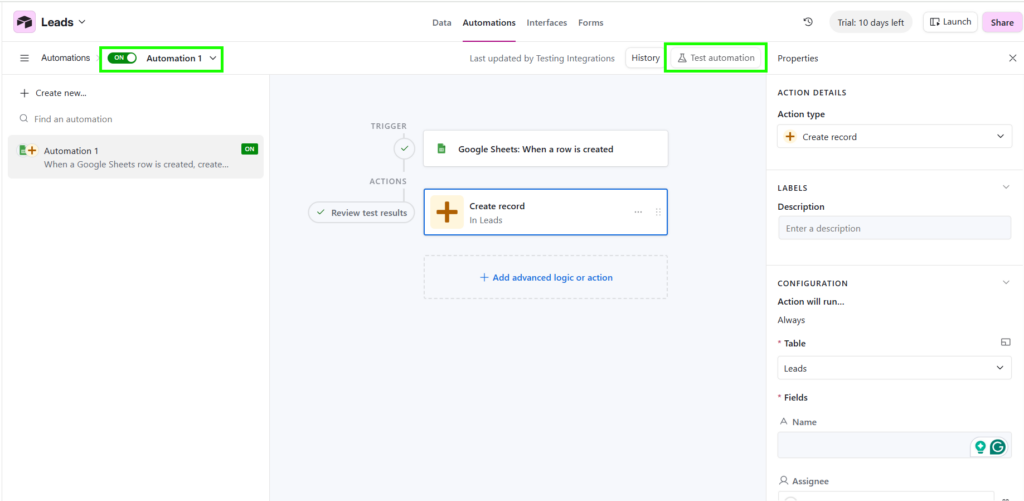Image resolution: width=1024 pixels, height=501 pixels.
Task: Click the expand icon next to Table
Action: click(1005, 343)
